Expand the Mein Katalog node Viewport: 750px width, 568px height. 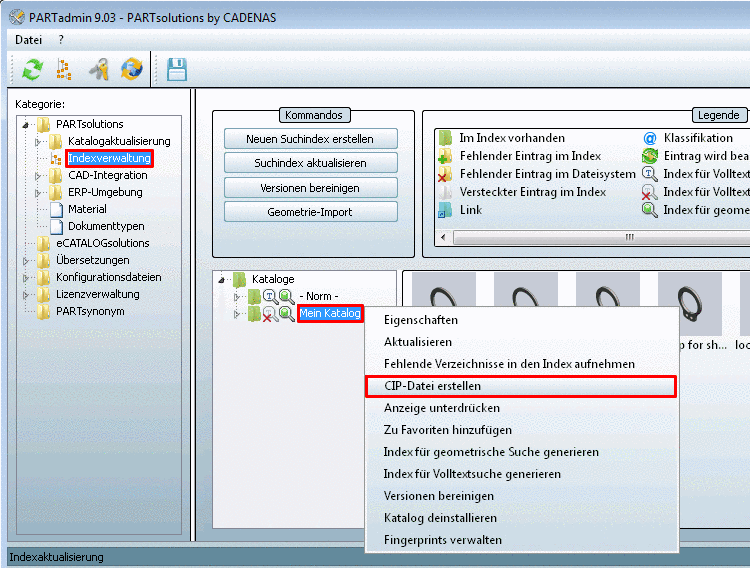pos(236,314)
